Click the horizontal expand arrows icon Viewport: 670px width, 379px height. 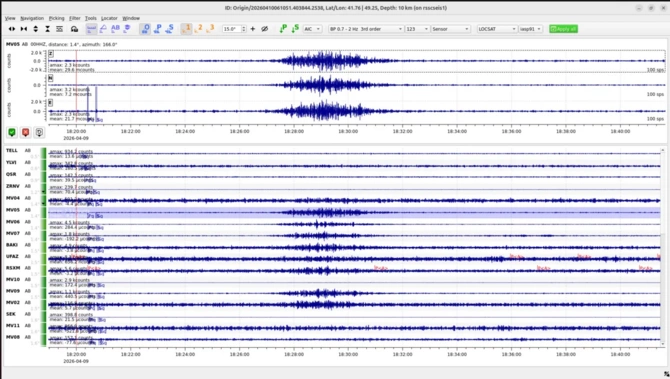[12, 29]
